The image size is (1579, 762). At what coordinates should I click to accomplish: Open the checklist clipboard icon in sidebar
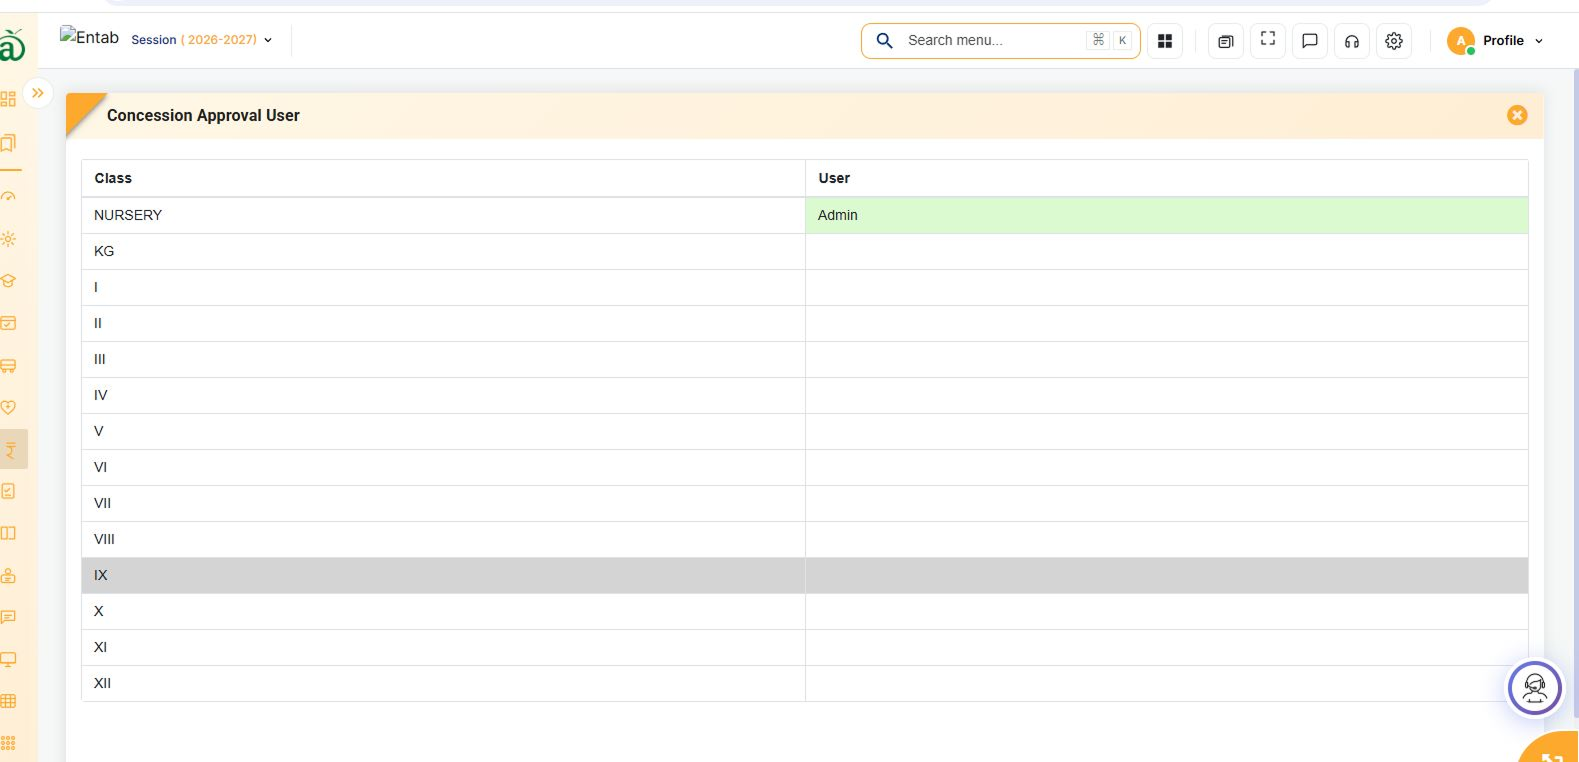coord(9,491)
